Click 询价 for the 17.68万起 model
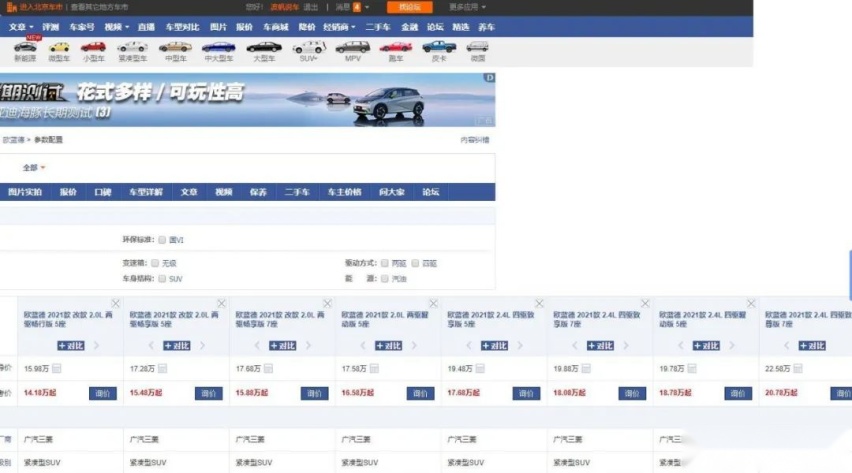852x473 pixels. point(527,393)
